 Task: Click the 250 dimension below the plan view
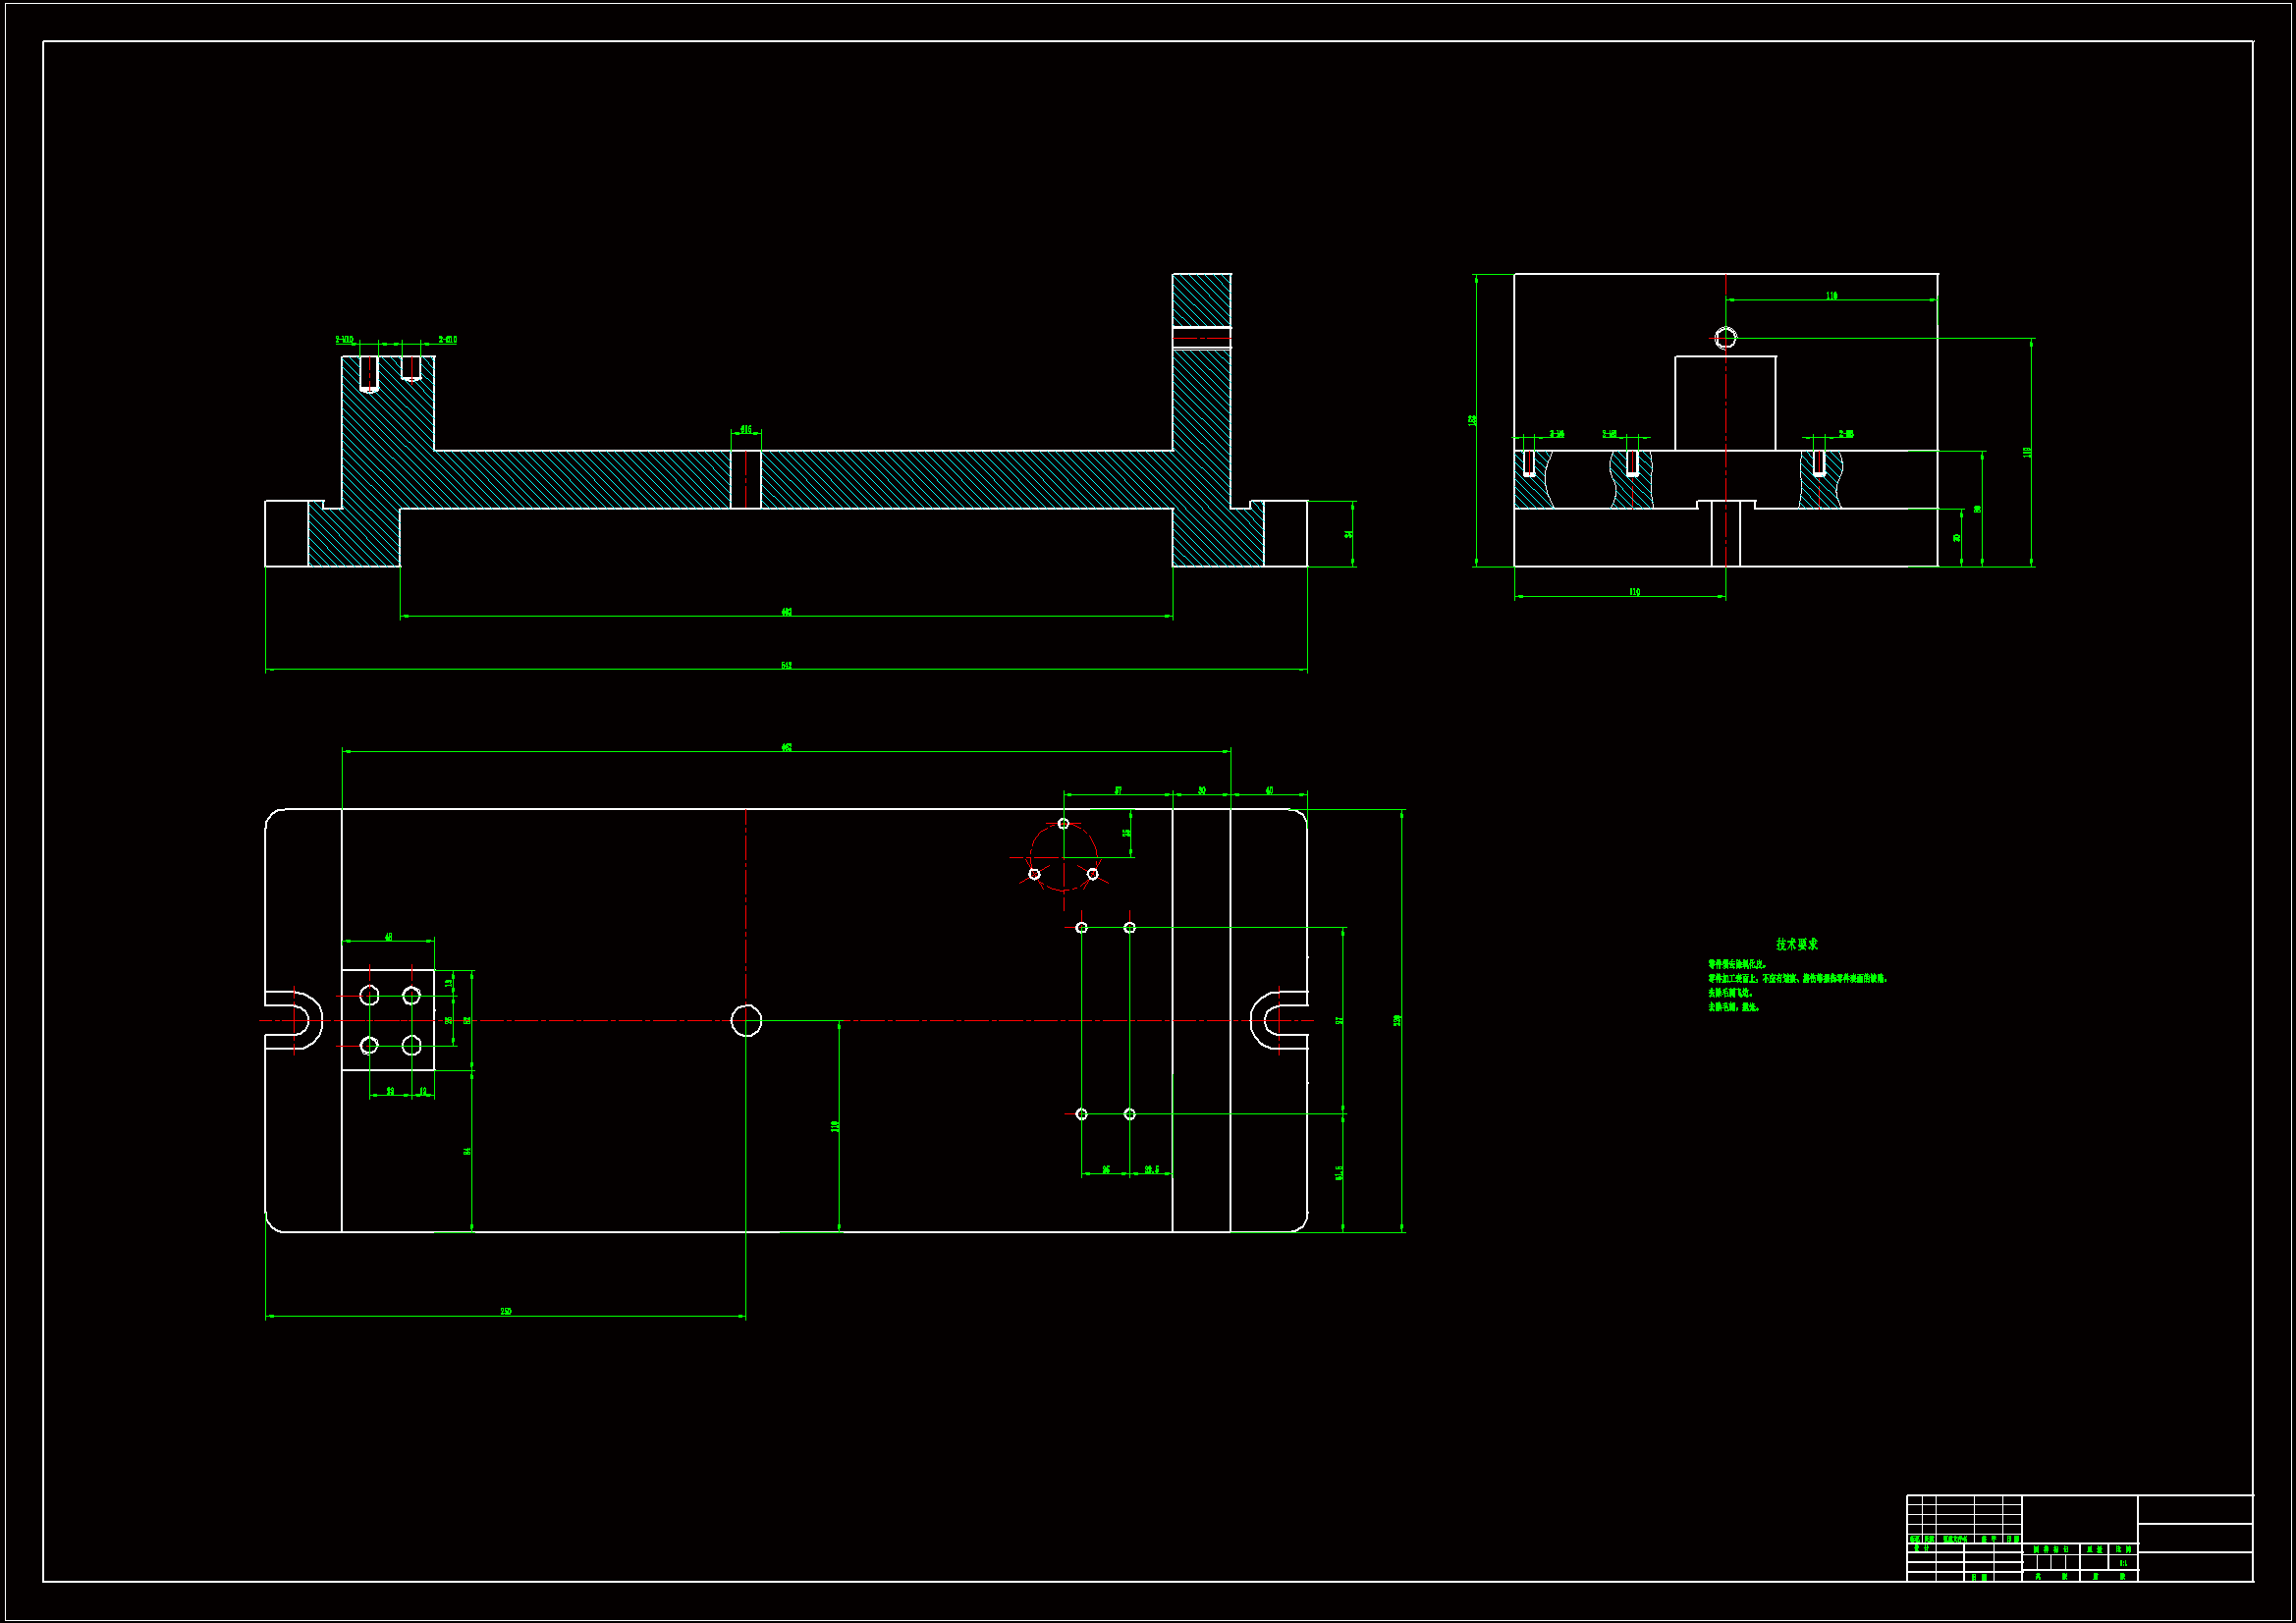tap(506, 1312)
